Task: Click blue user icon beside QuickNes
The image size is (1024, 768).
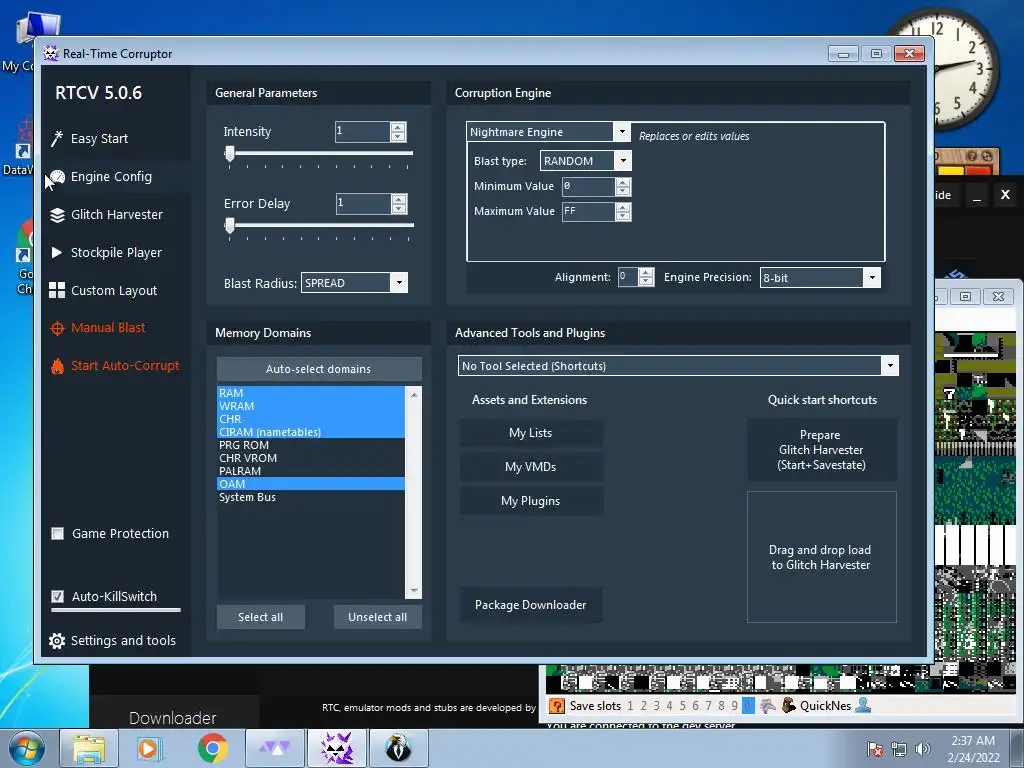Action: click(863, 705)
